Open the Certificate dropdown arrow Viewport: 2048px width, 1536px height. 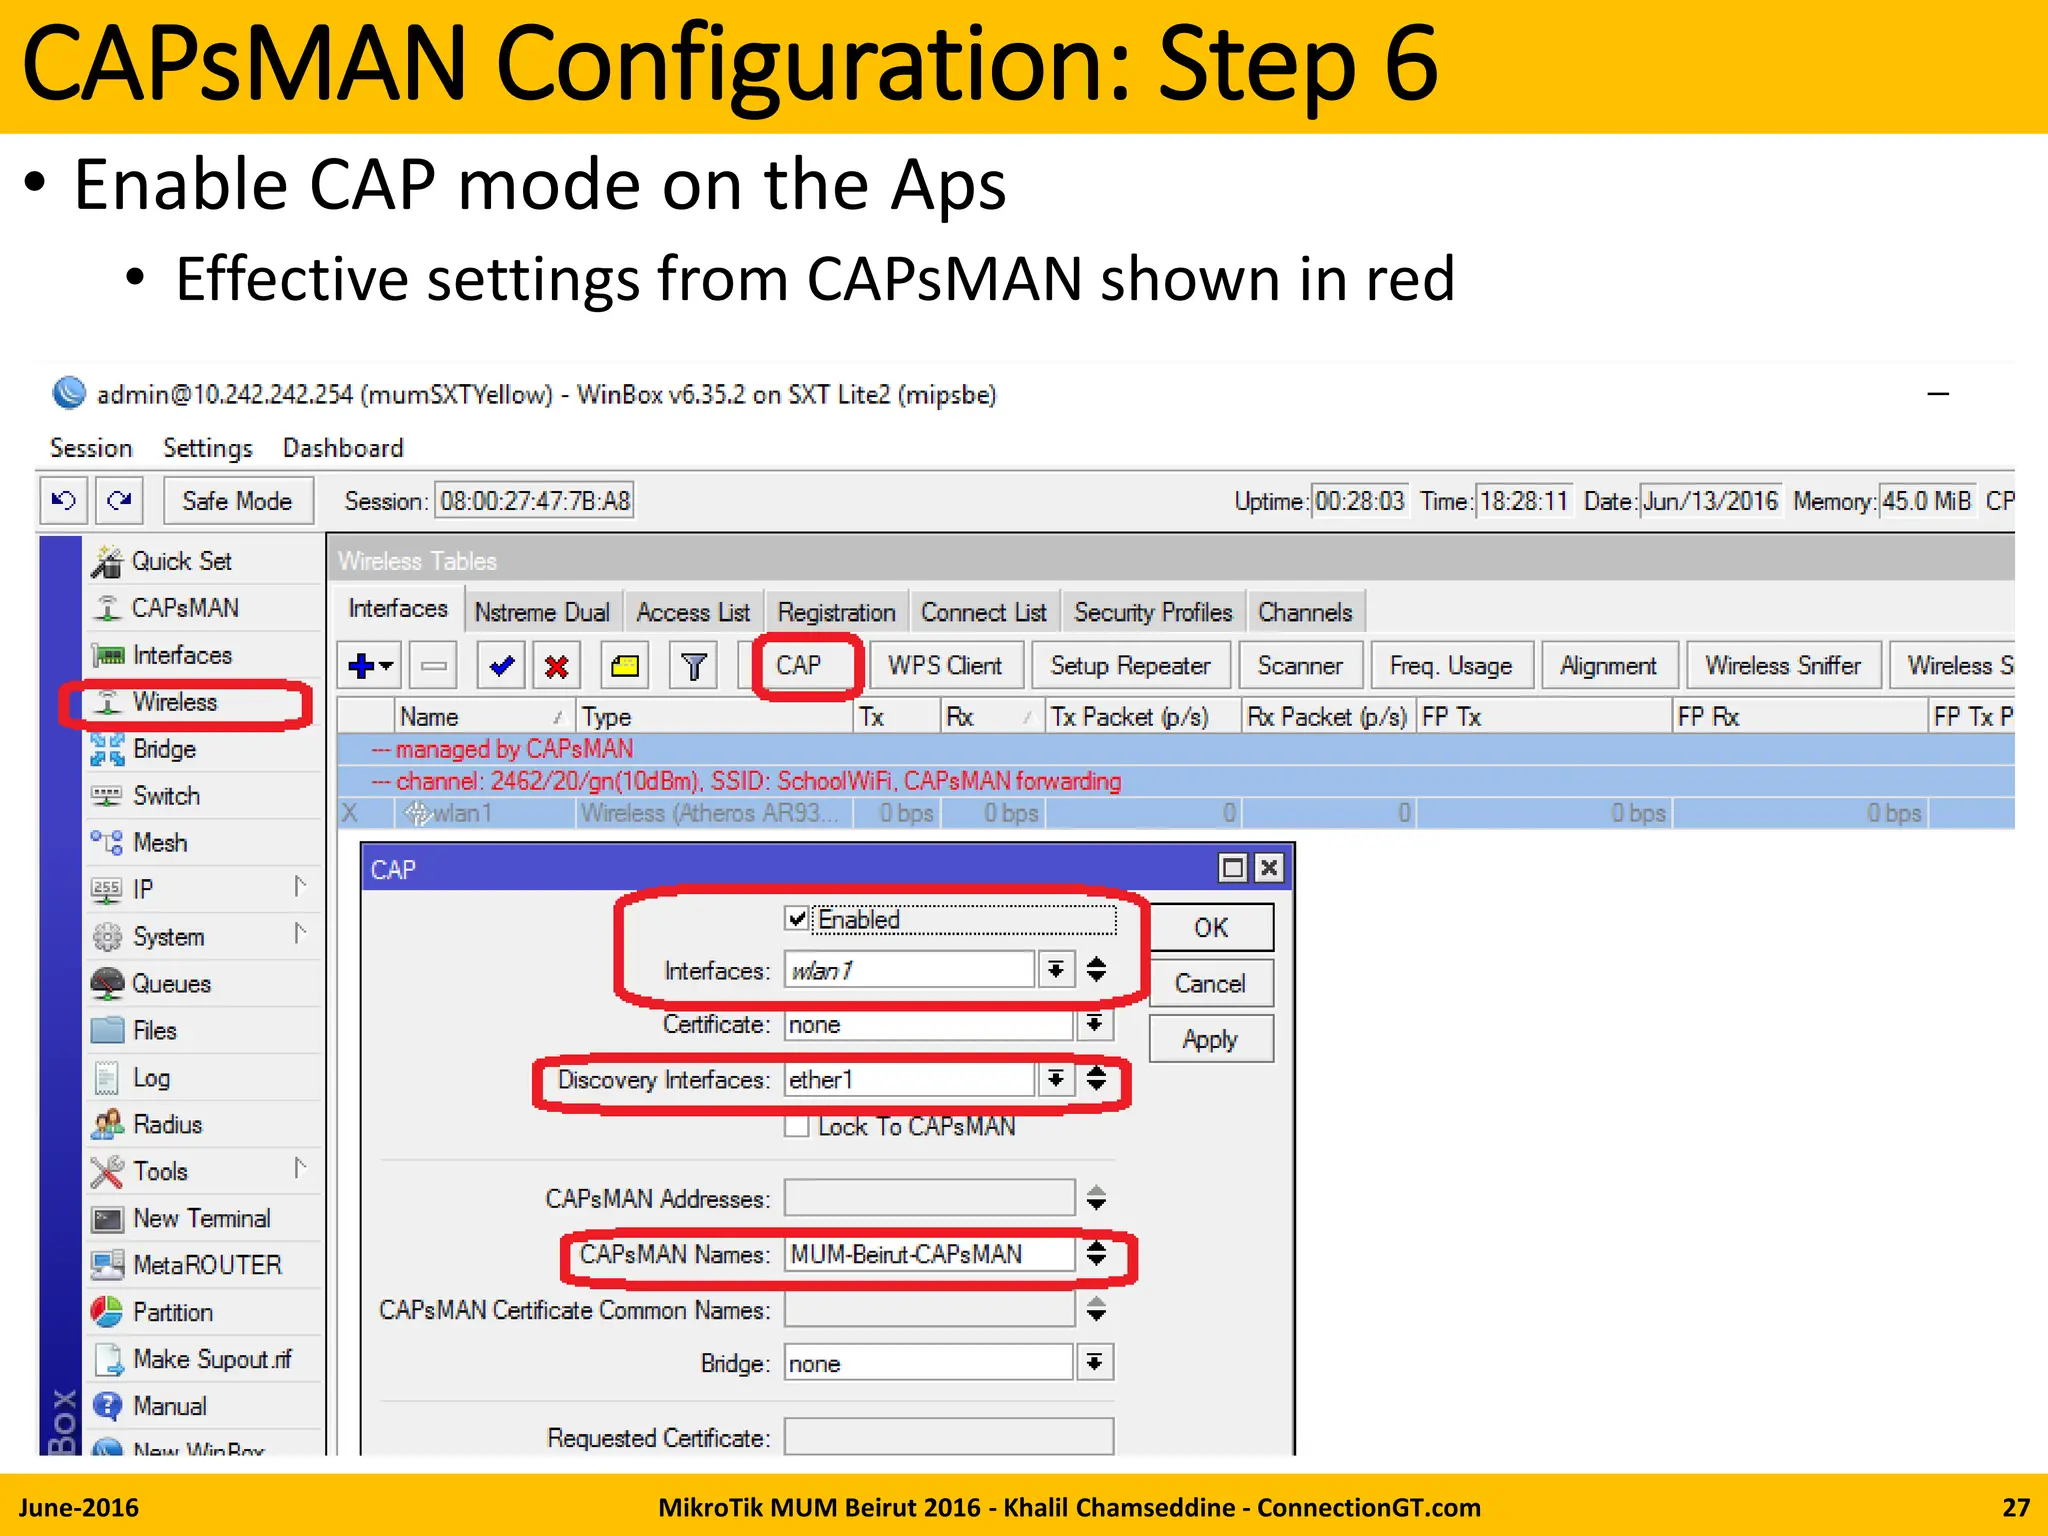click(x=1095, y=1024)
